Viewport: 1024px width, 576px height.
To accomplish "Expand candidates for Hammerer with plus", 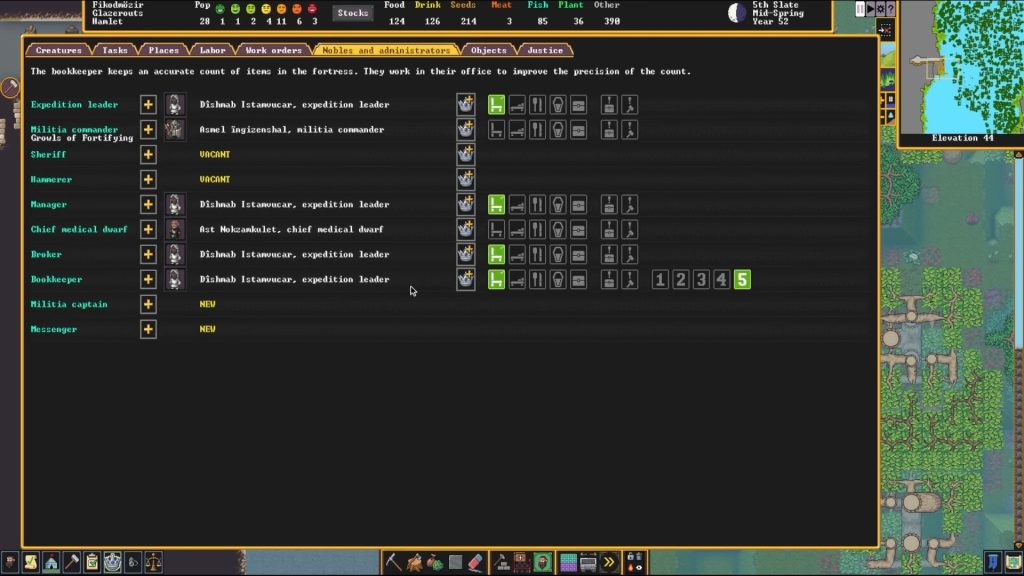I will coord(148,179).
